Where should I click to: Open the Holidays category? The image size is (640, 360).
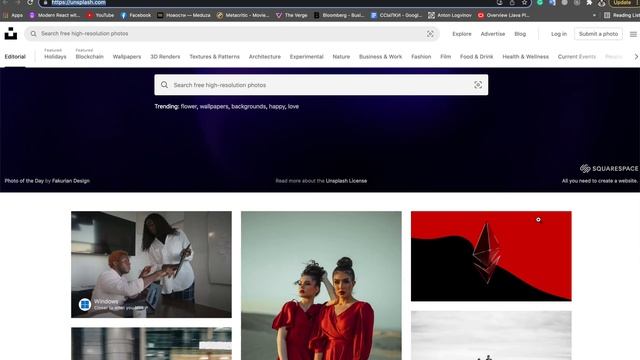pos(55,57)
